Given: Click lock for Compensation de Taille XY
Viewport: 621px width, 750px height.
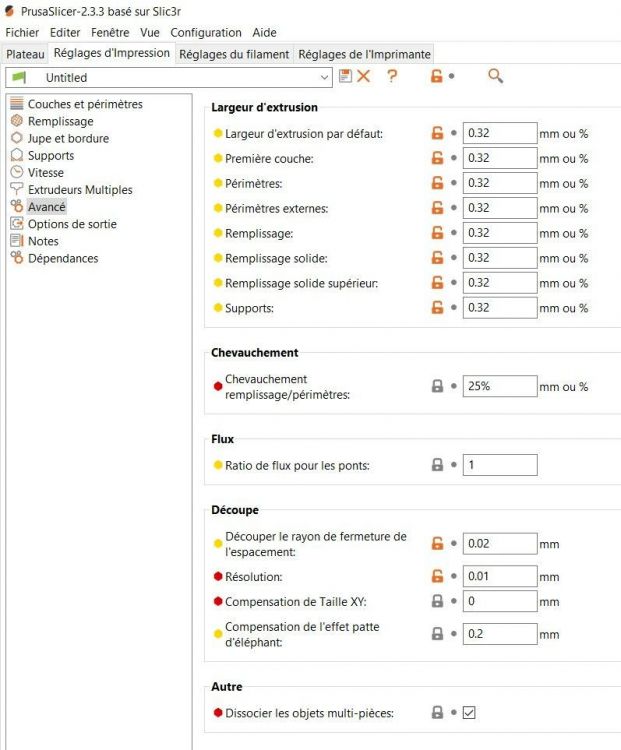Looking at the screenshot, I should coord(437,601).
